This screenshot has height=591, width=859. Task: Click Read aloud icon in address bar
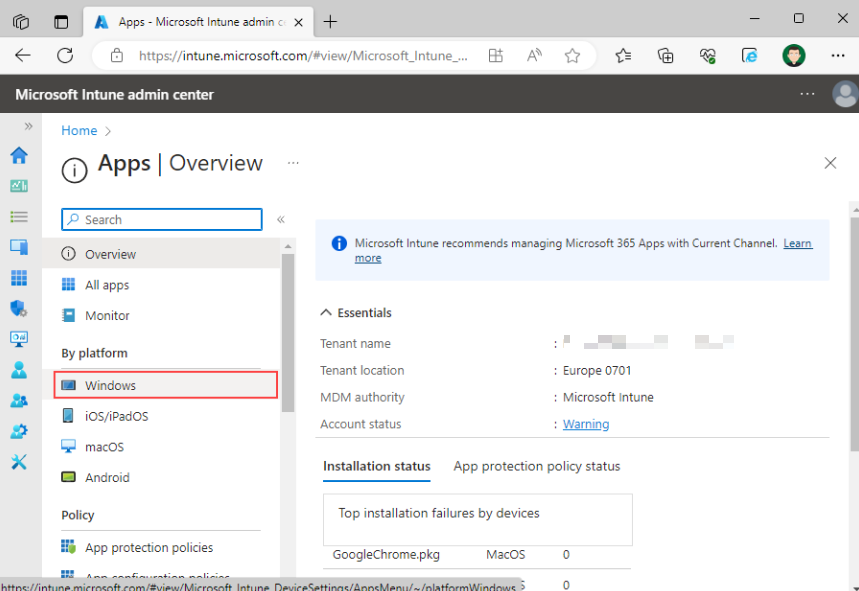pyautogui.click(x=534, y=55)
